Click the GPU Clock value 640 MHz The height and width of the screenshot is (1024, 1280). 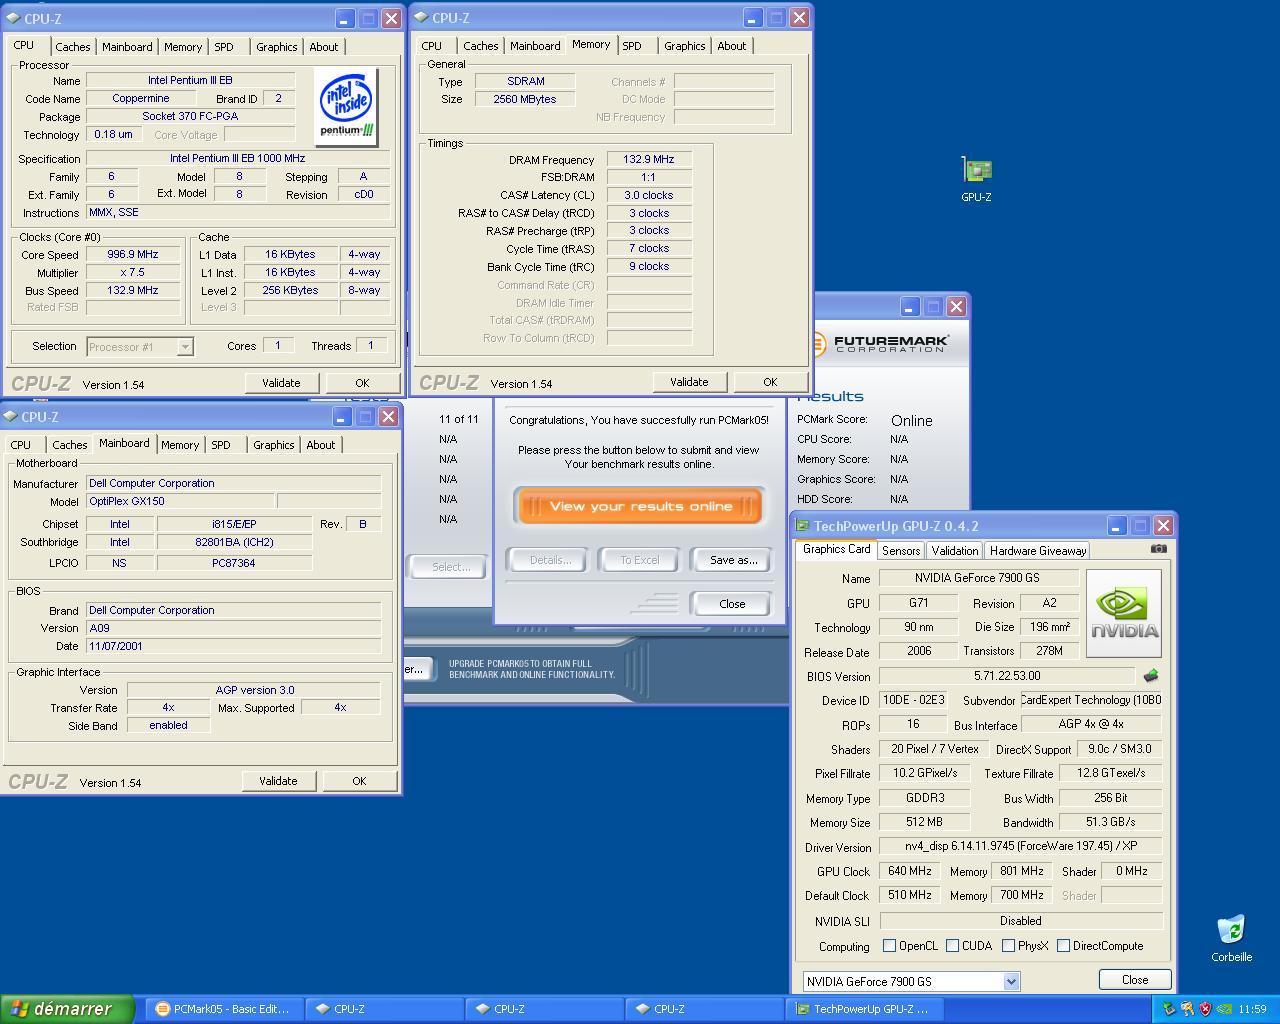(910, 871)
